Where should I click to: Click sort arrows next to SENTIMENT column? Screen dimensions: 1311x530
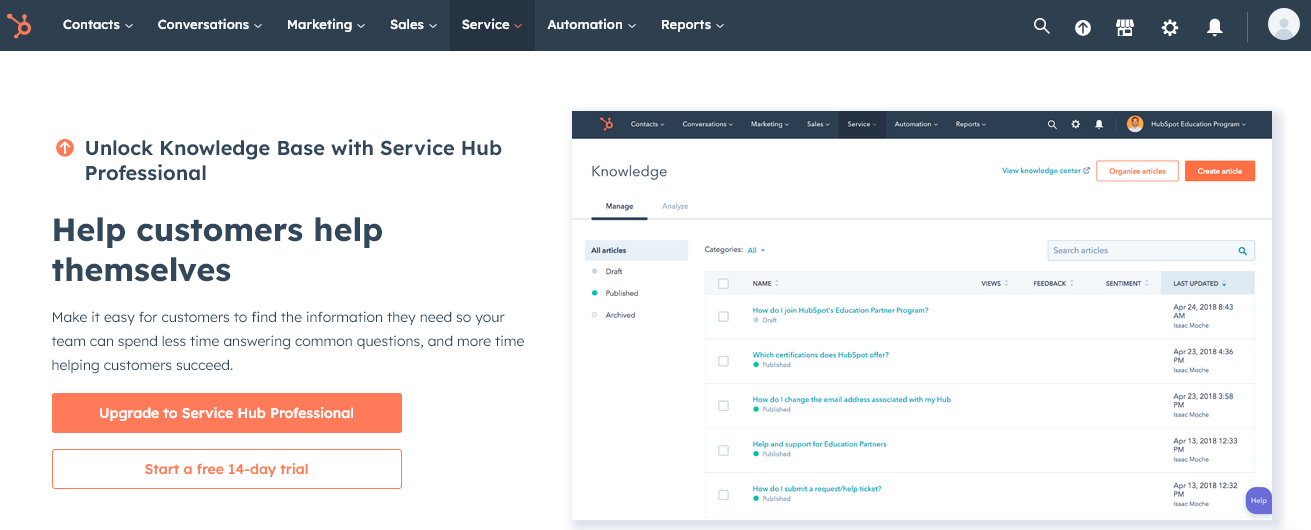point(1147,284)
